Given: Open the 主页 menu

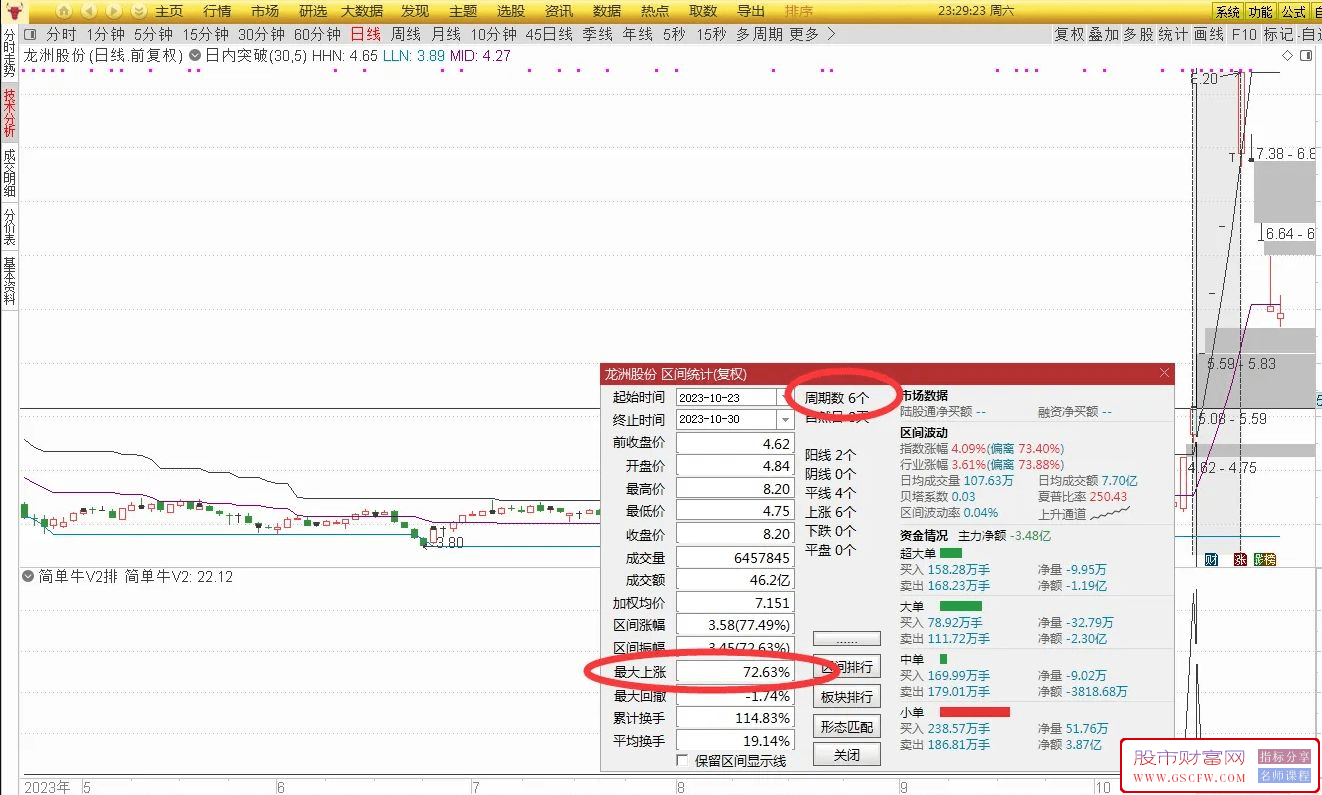Looking at the screenshot, I should pyautogui.click(x=169, y=11).
